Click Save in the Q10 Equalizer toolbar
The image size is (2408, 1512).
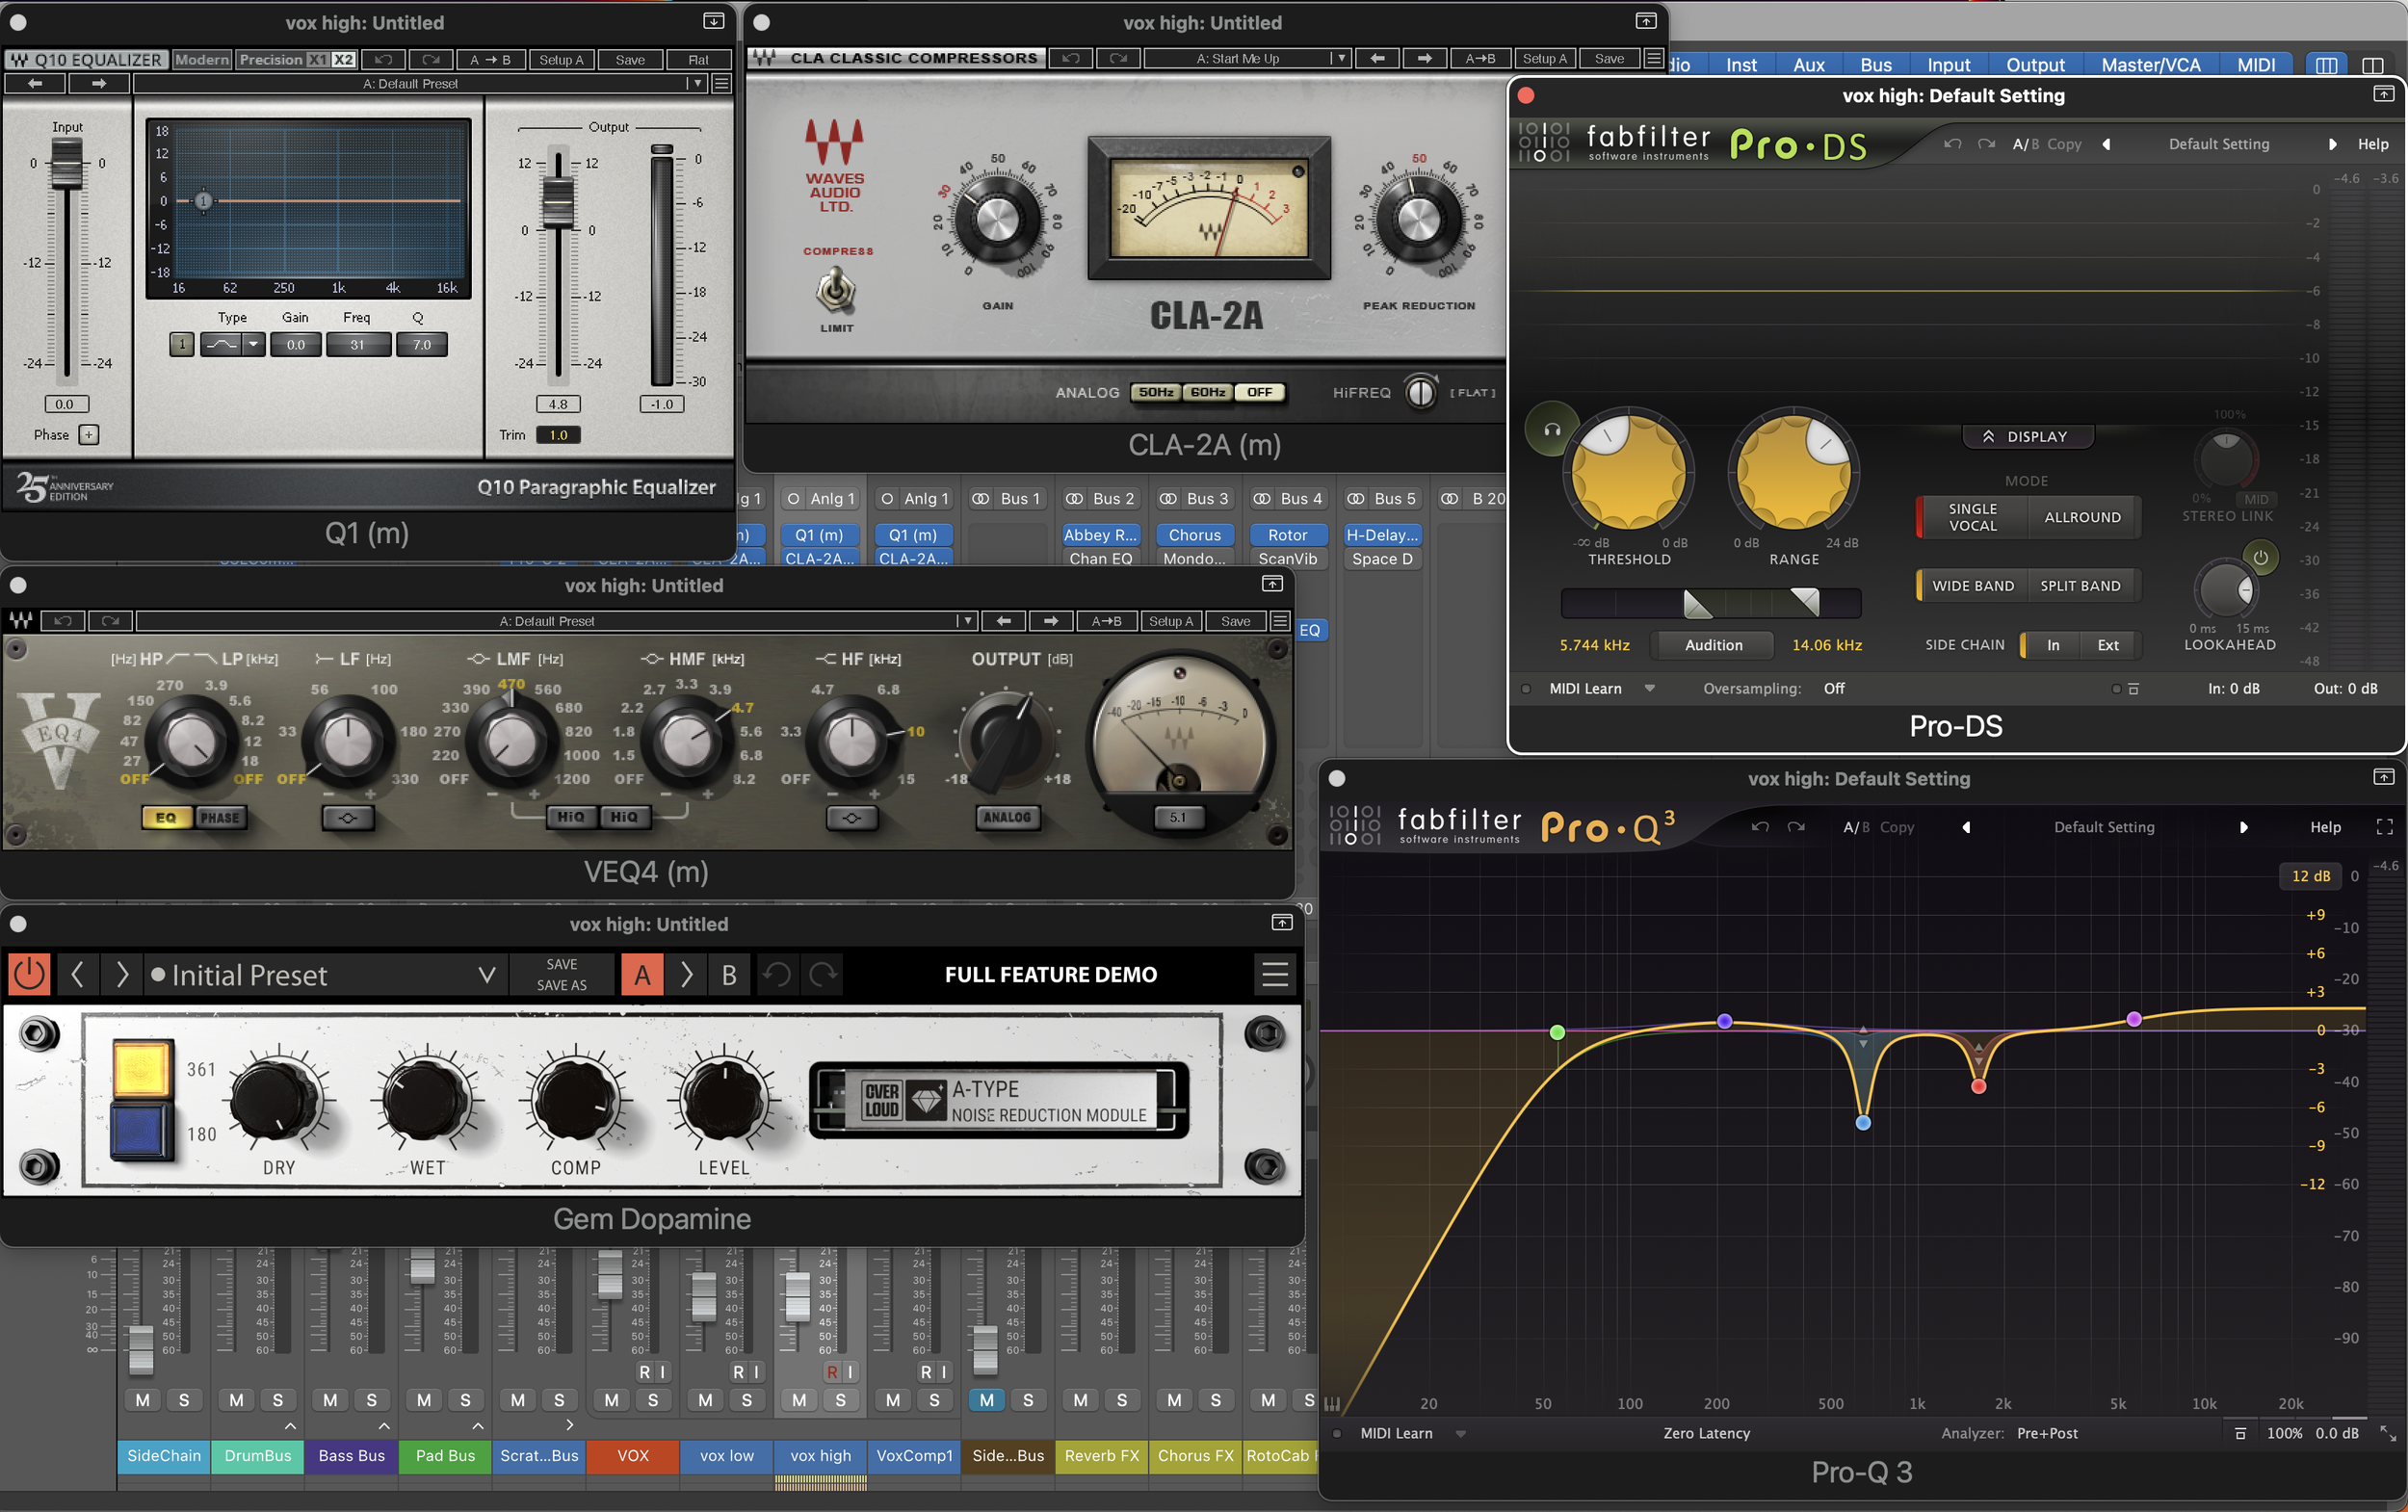(x=630, y=60)
